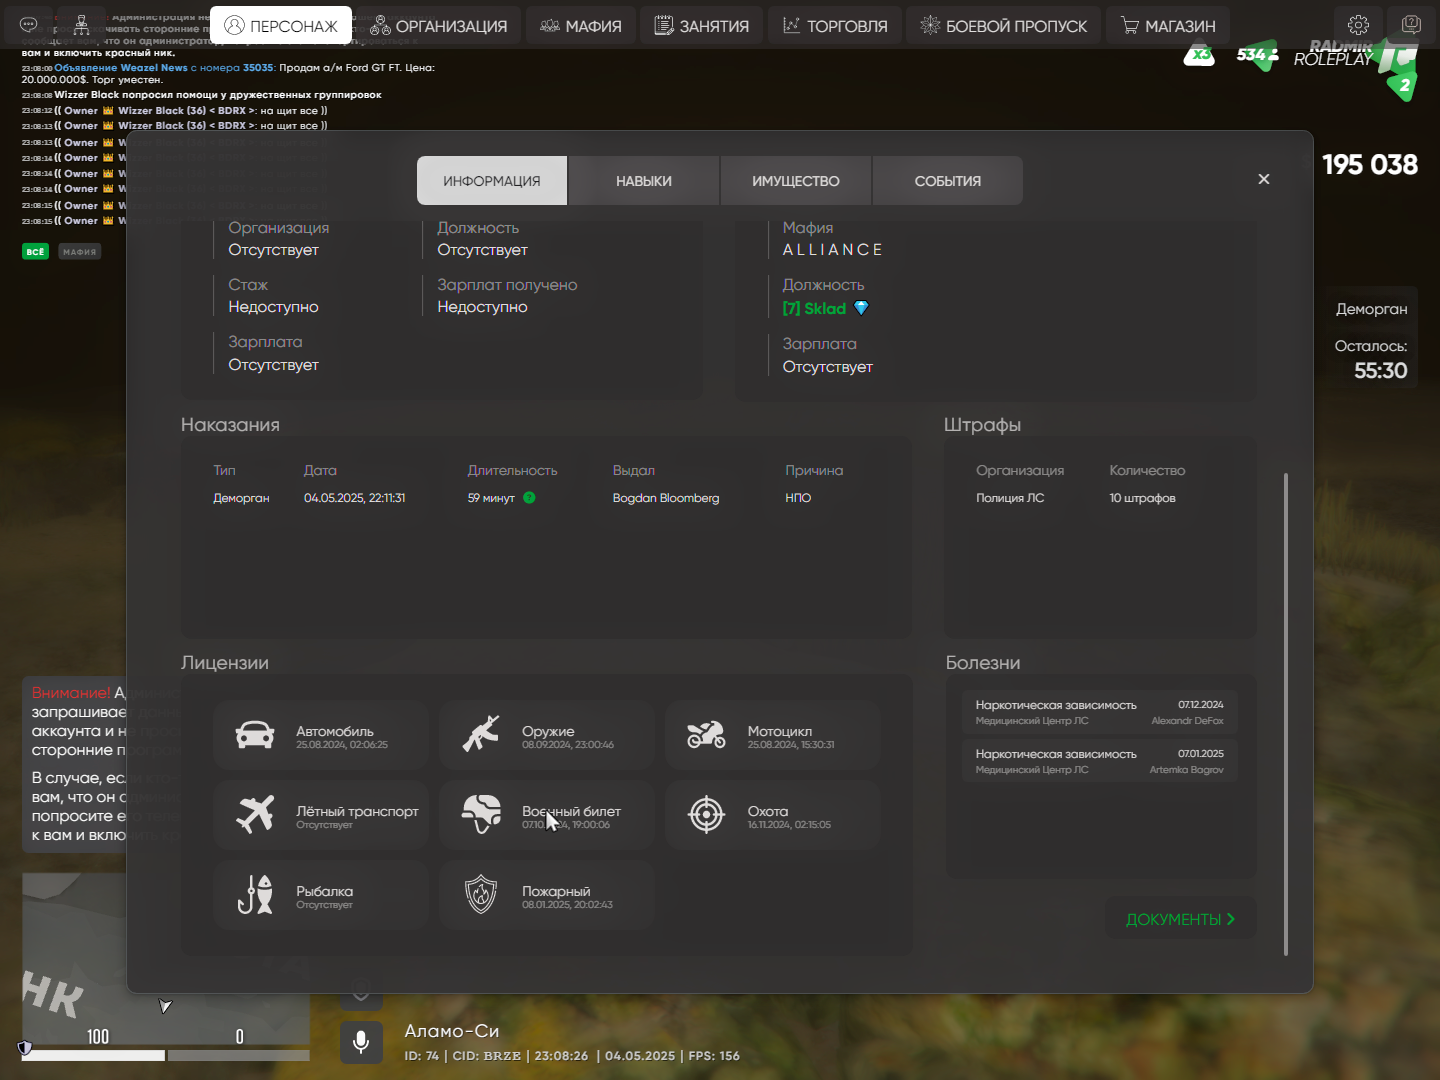Open the settings gear icon in the top bar
Screen dimensions: 1440x1080
tap(1358, 25)
